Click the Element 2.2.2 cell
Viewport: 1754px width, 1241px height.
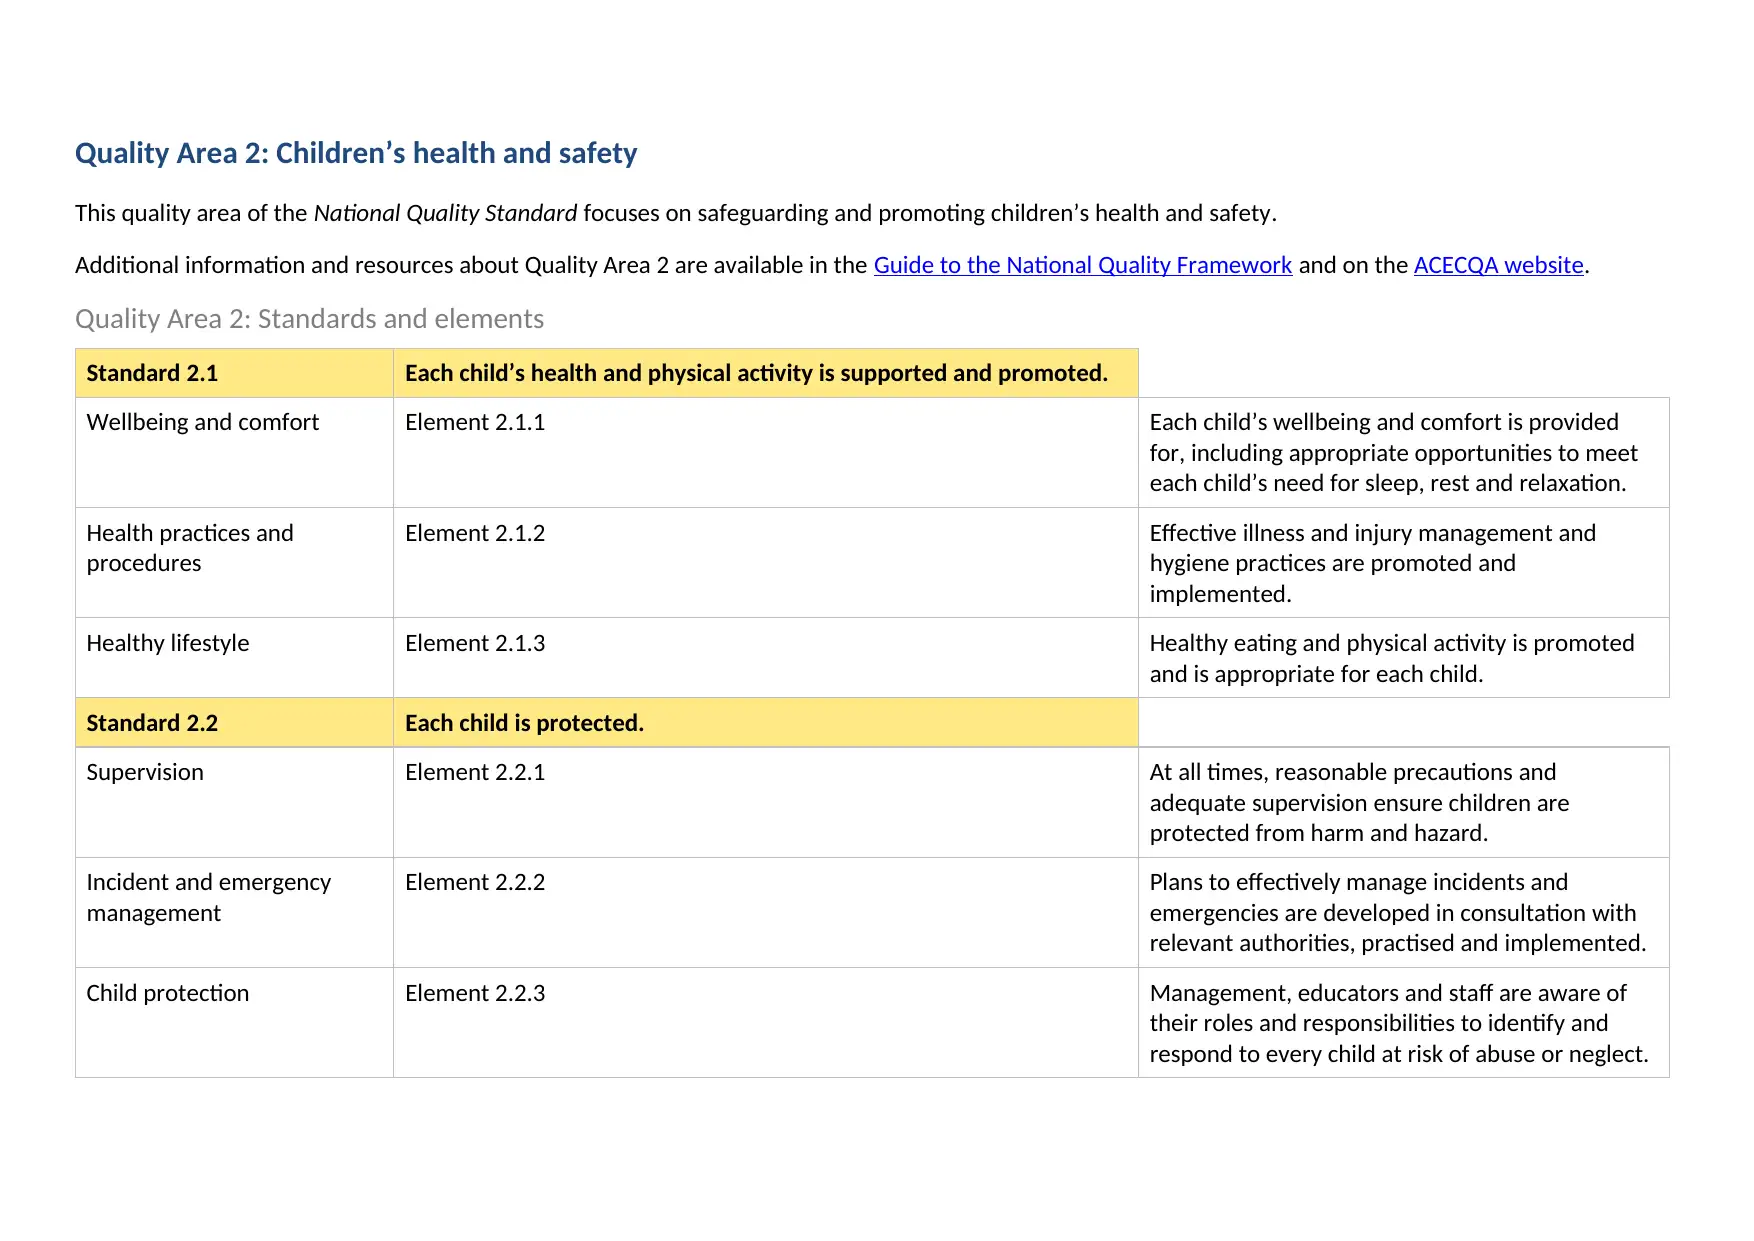tap(766, 912)
